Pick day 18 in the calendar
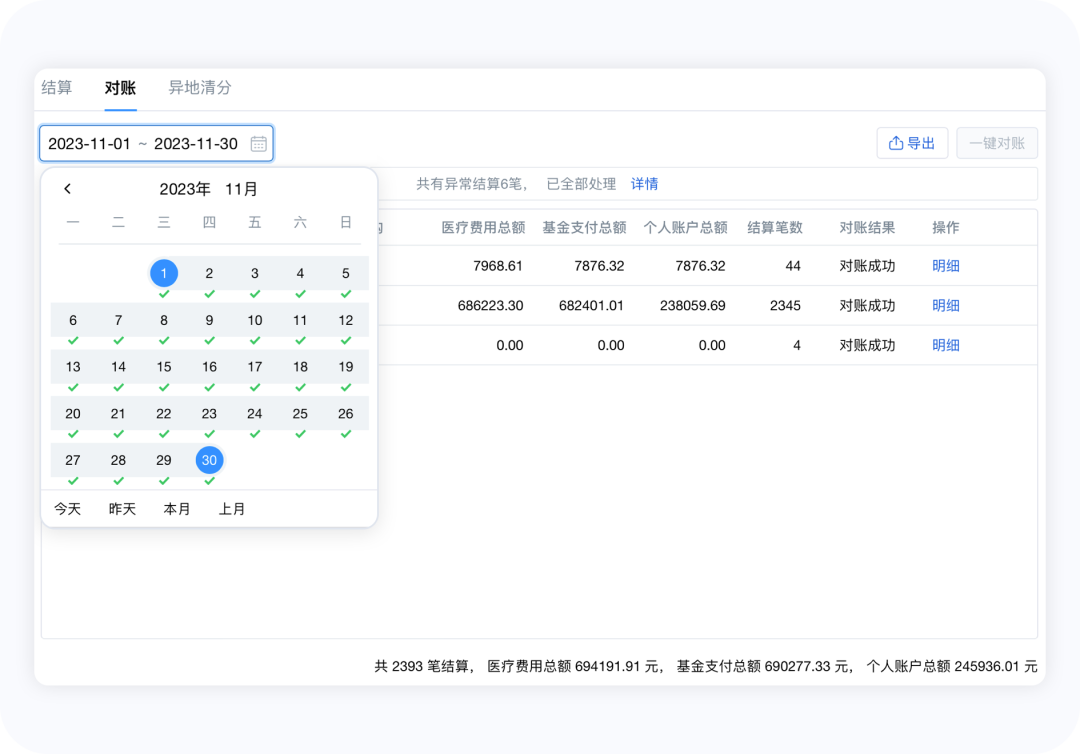The image size is (1080, 754). 300,367
